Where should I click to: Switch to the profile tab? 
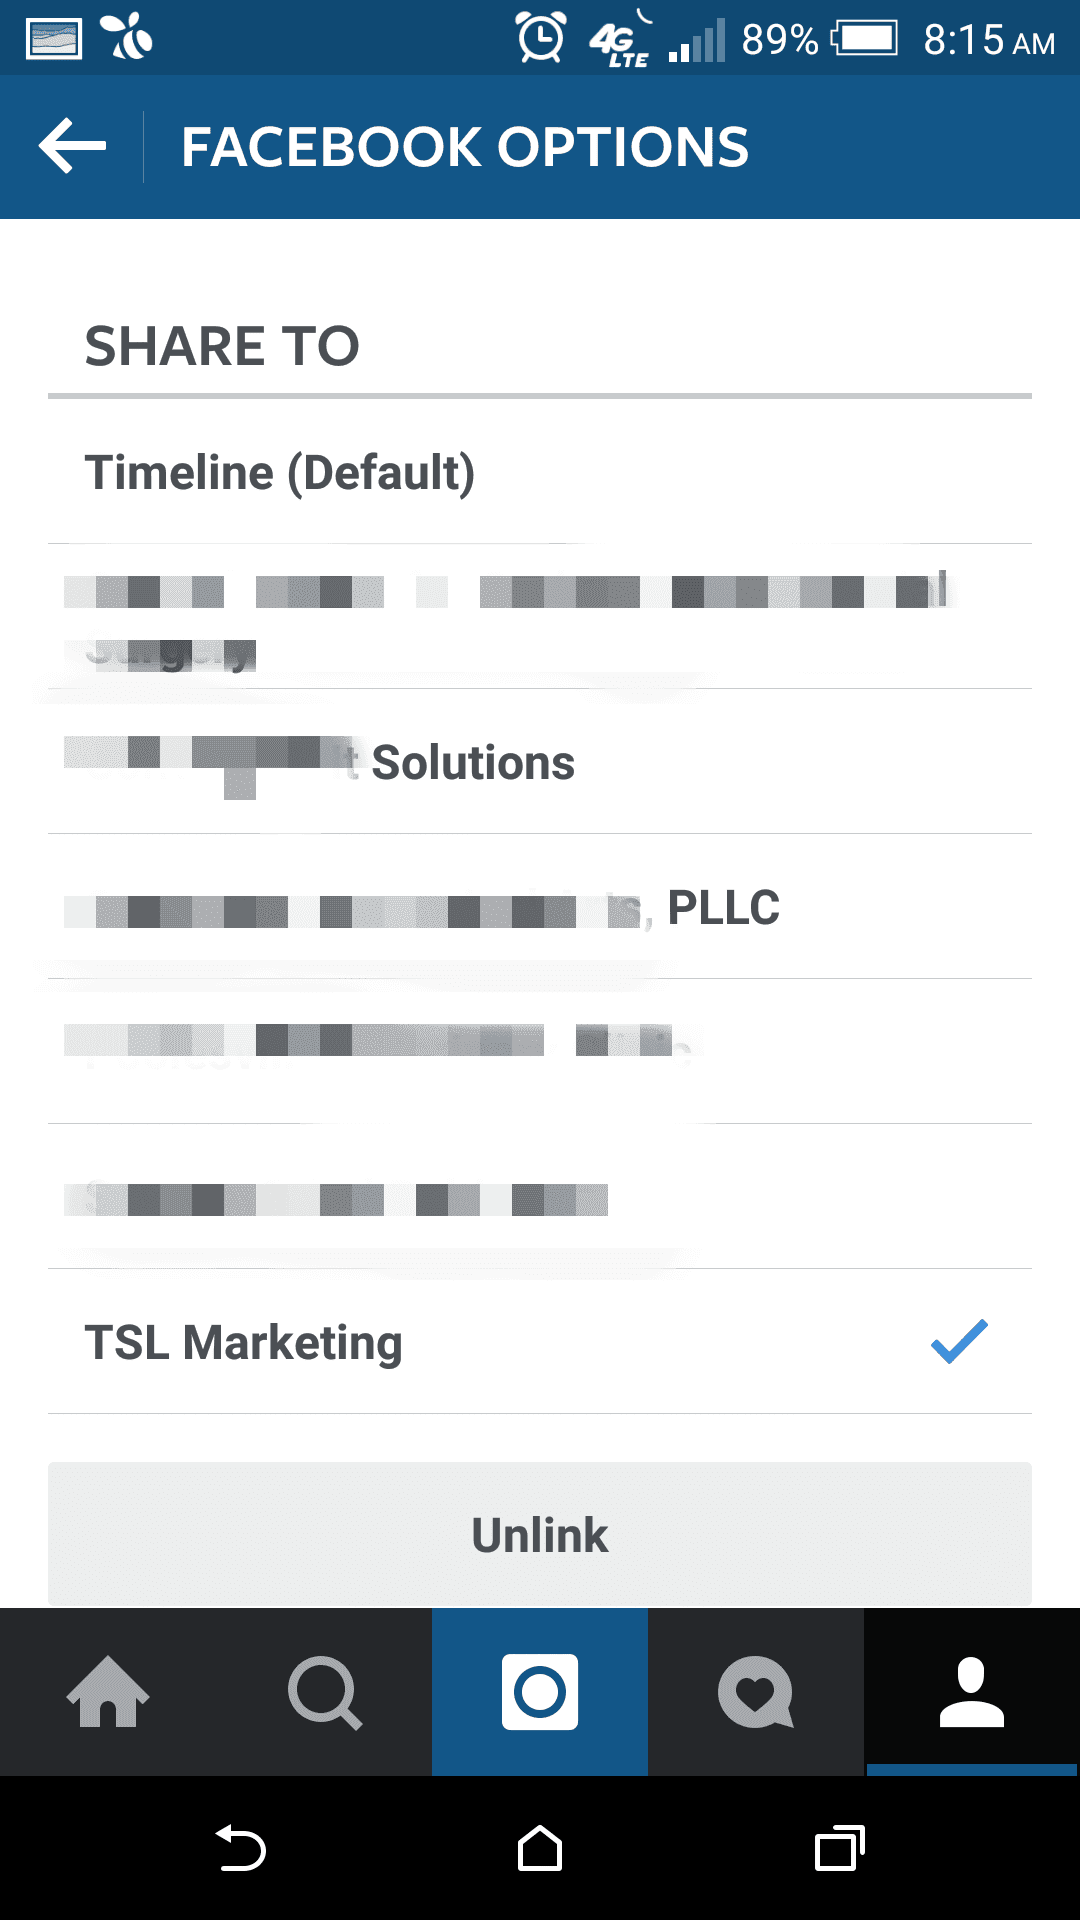pyautogui.click(x=970, y=1692)
